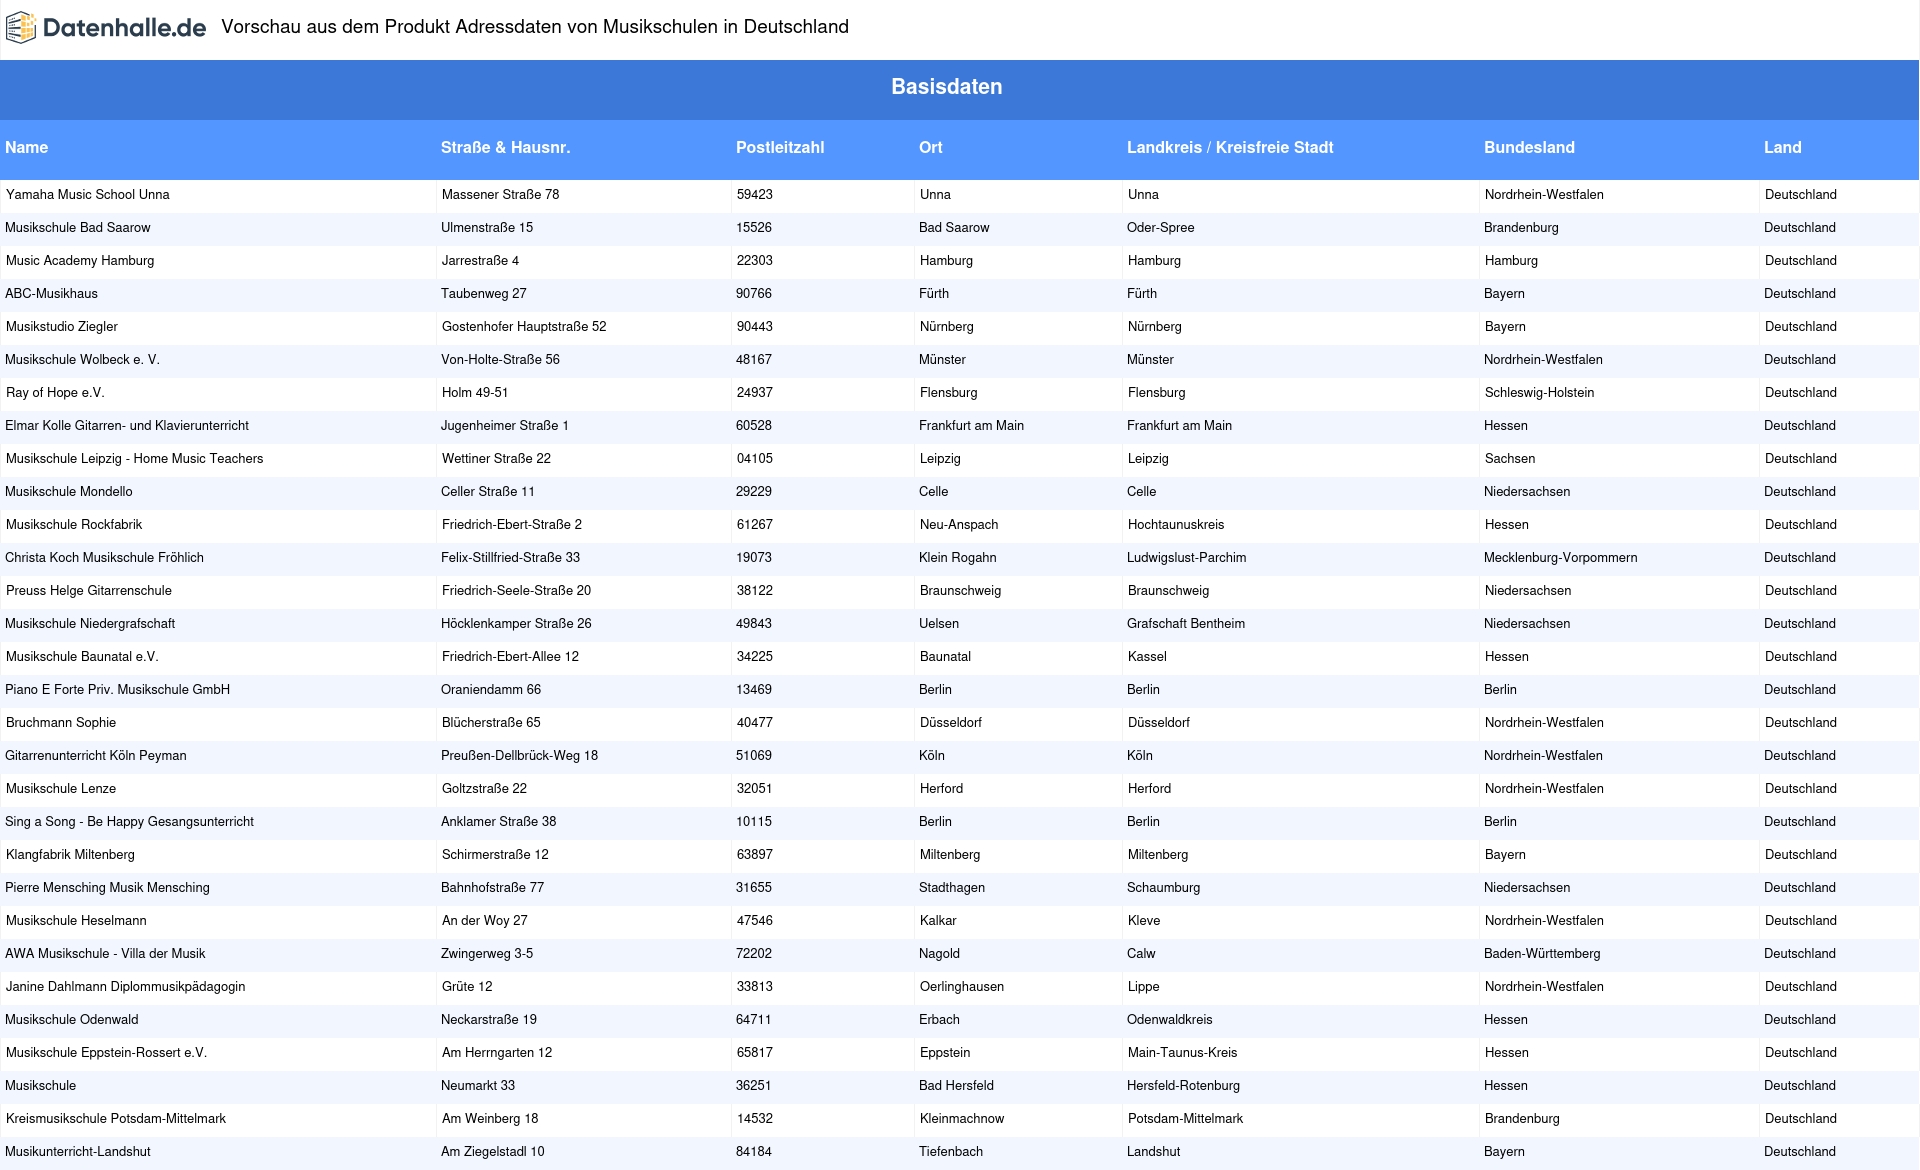The height and width of the screenshot is (1170, 1920).
Task: Select street Preußen-Dellbrück-Weg 18
Action: [519, 756]
